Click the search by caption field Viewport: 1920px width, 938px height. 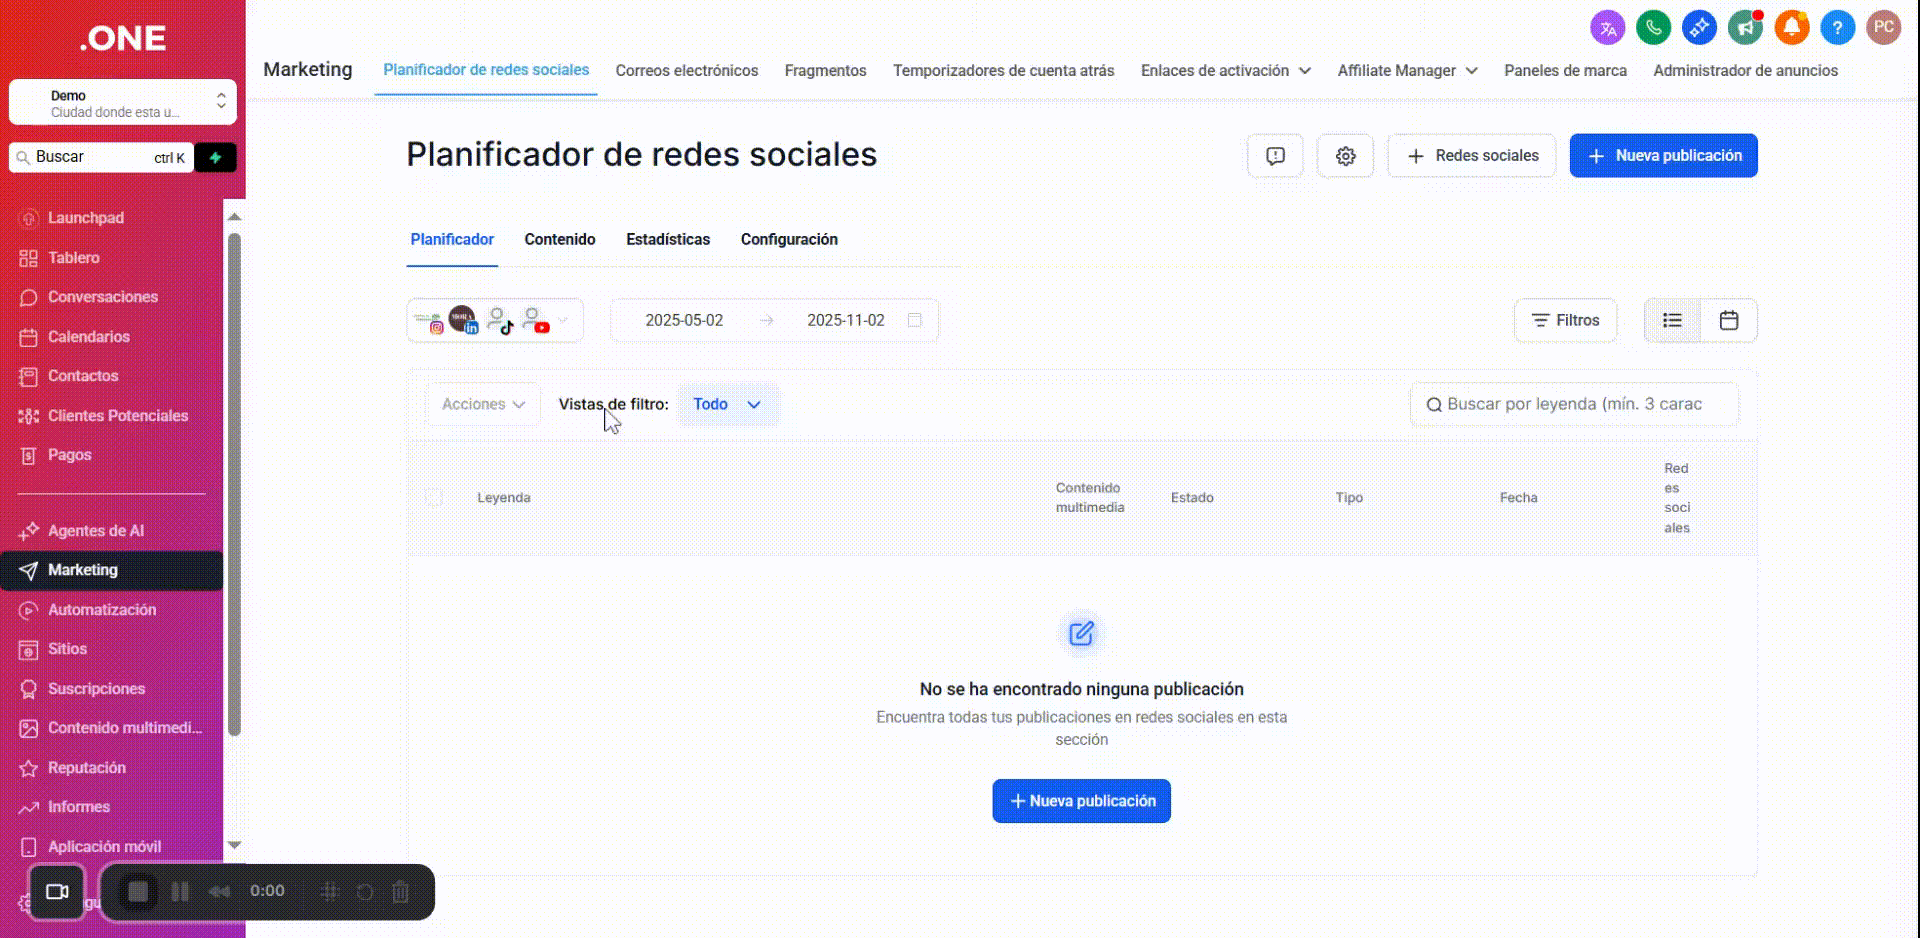pos(1574,404)
